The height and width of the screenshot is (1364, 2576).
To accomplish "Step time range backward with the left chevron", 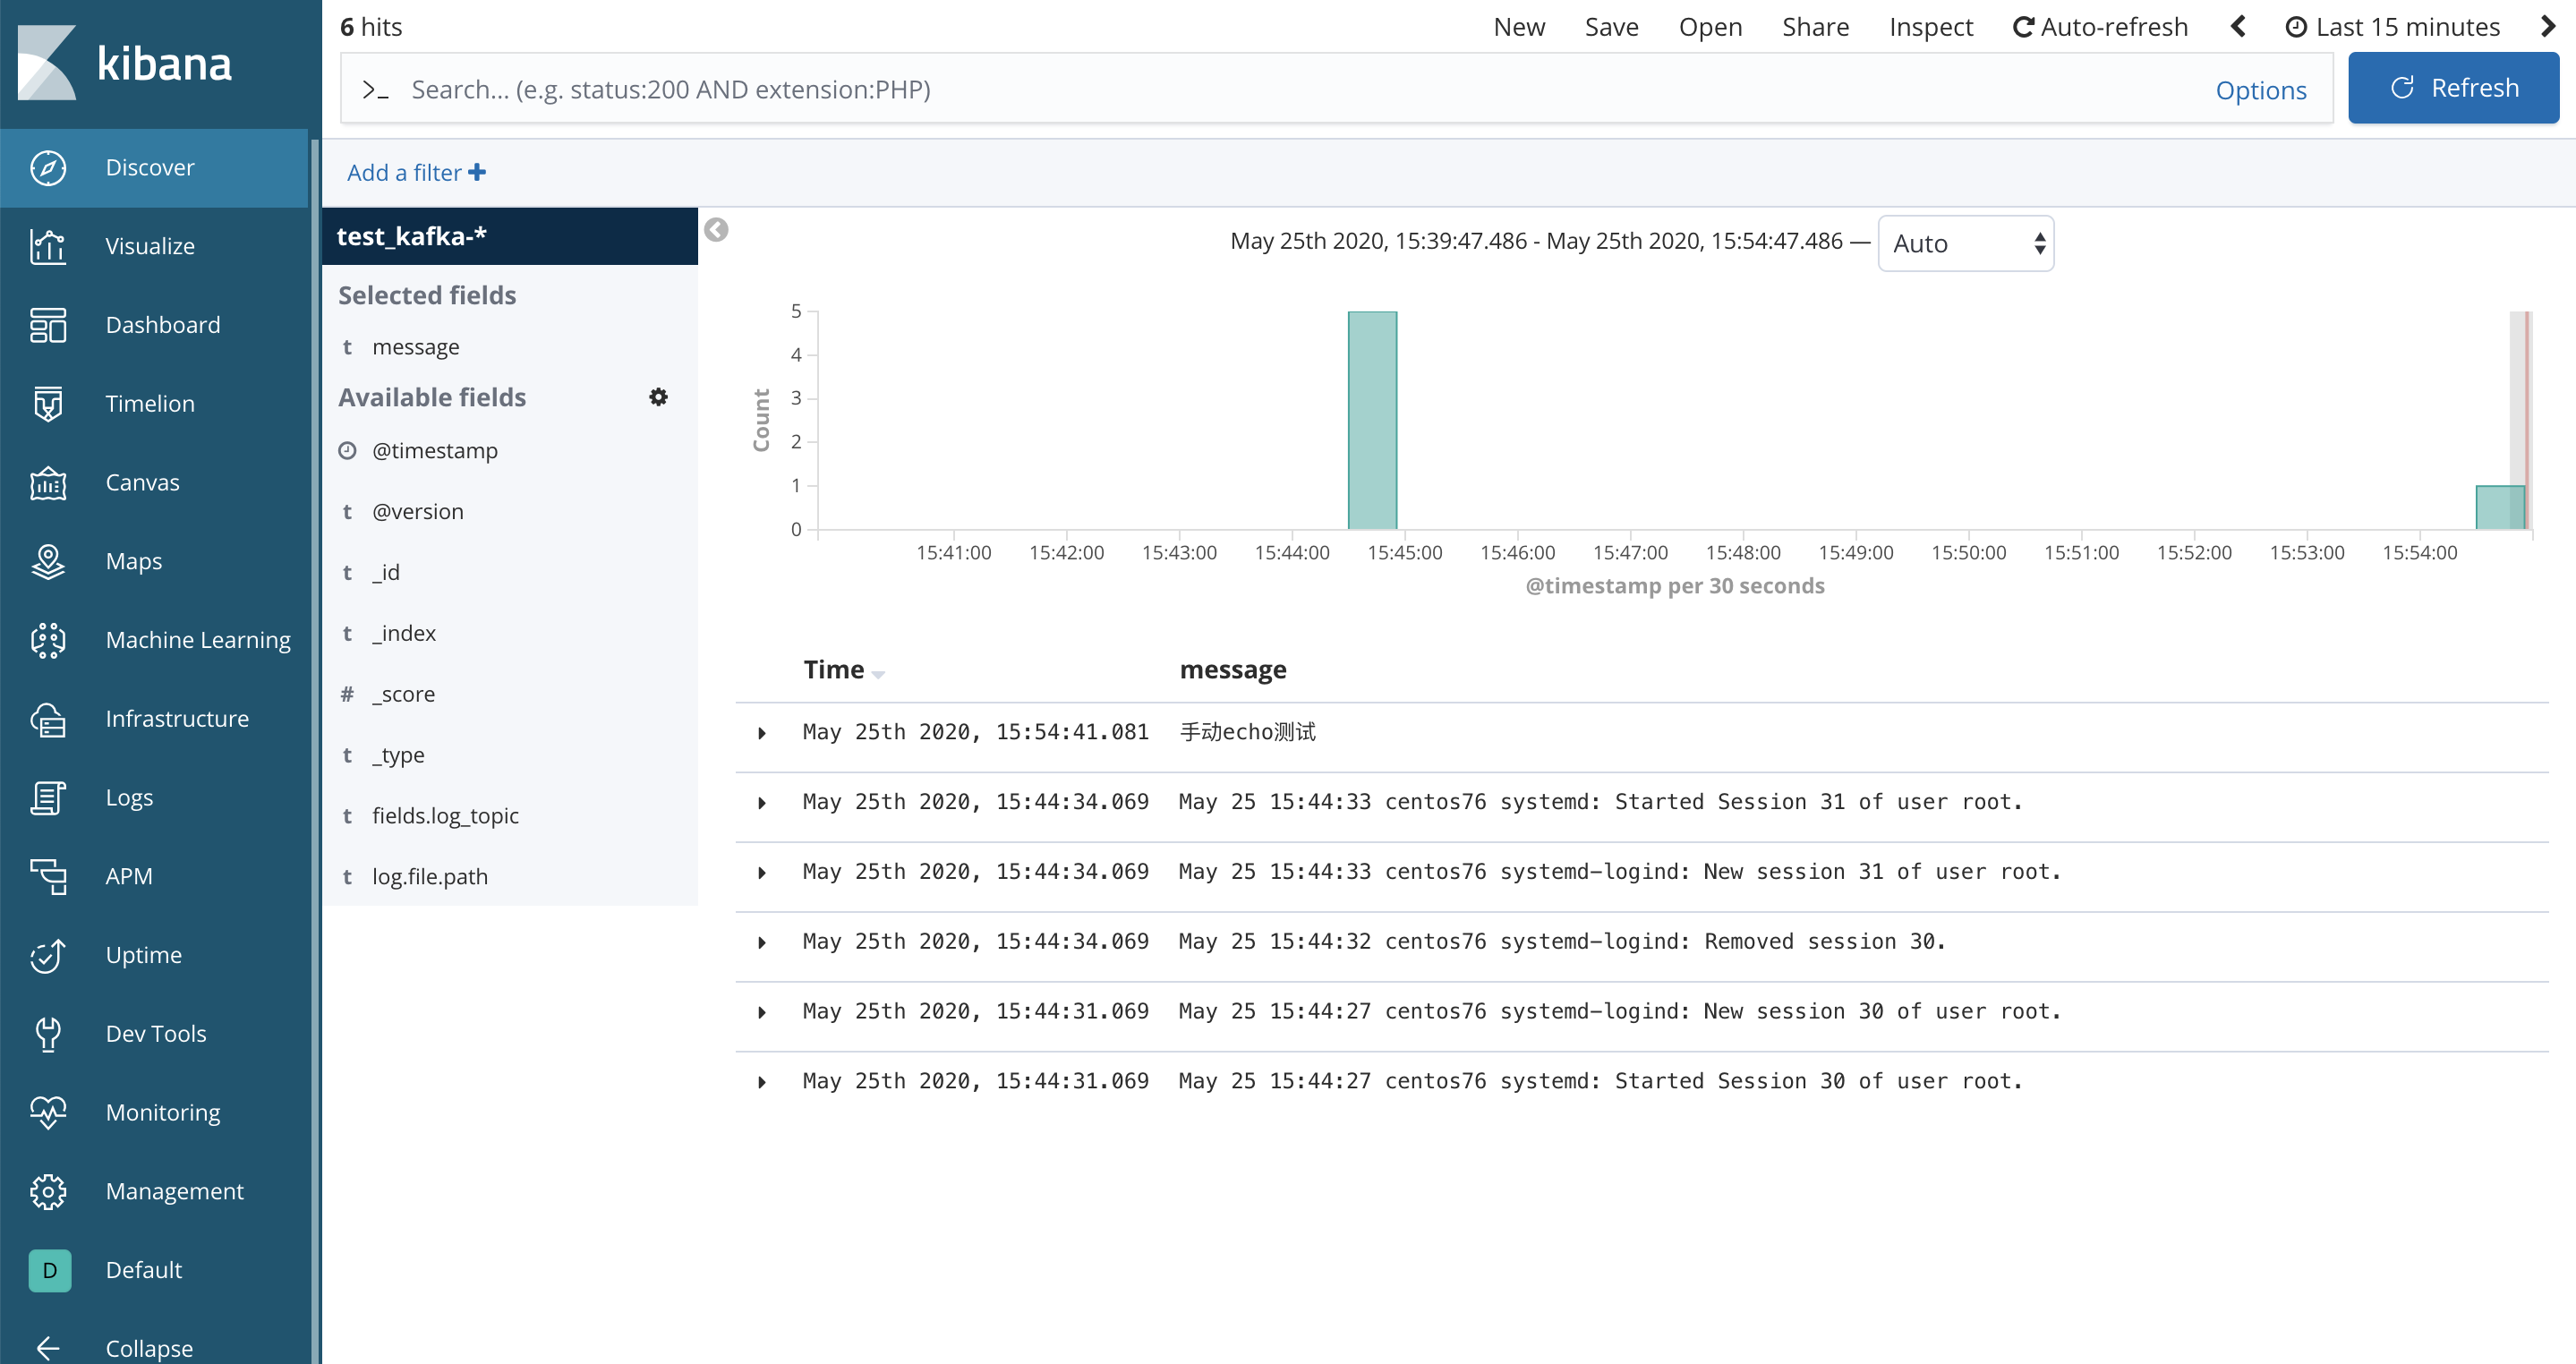I will point(2238,26).
